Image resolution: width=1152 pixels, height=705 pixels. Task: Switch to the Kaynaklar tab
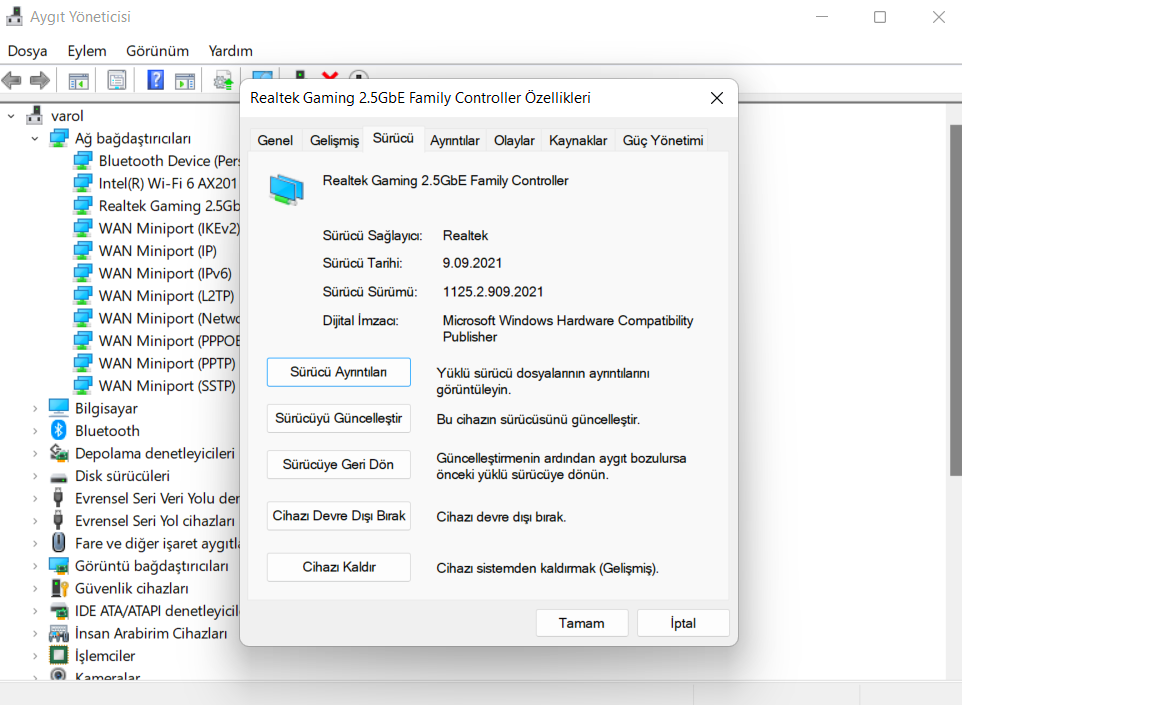pyautogui.click(x=578, y=140)
